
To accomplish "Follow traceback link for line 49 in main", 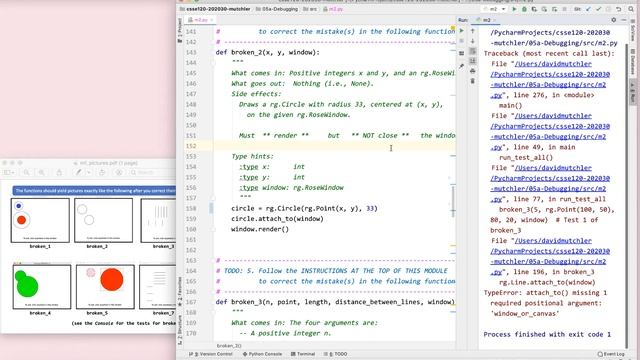I will click(x=550, y=131).
